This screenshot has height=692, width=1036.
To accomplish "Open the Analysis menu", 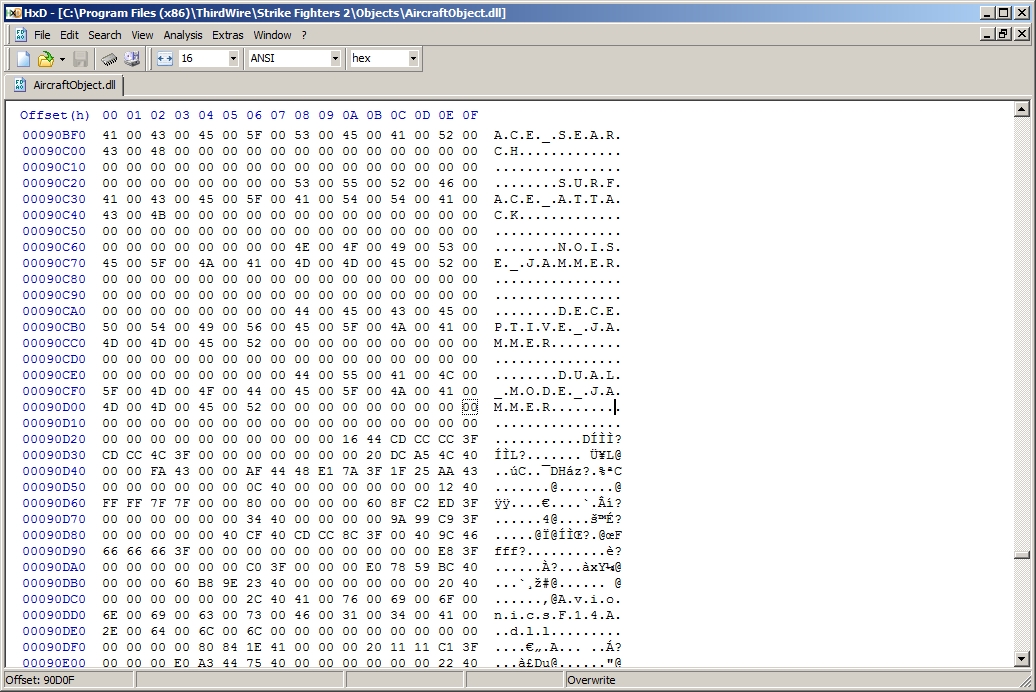I will click(x=183, y=35).
